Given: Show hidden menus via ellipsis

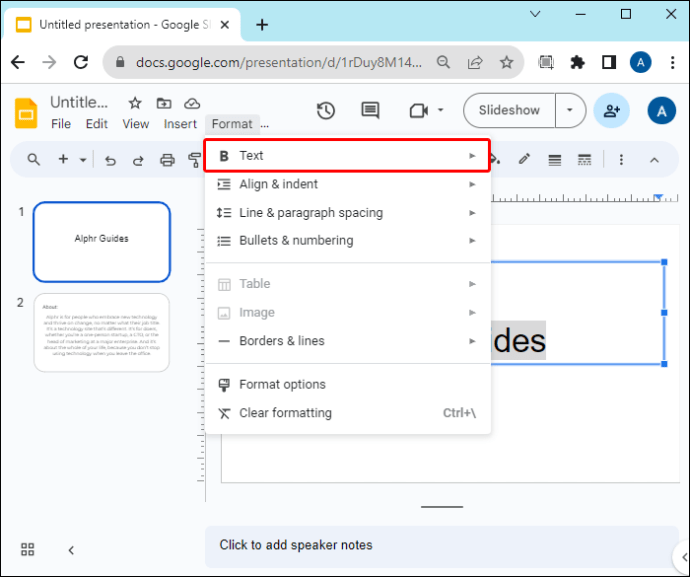Looking at the screenshot, I should pyautogui.click(x=264, y=125).
